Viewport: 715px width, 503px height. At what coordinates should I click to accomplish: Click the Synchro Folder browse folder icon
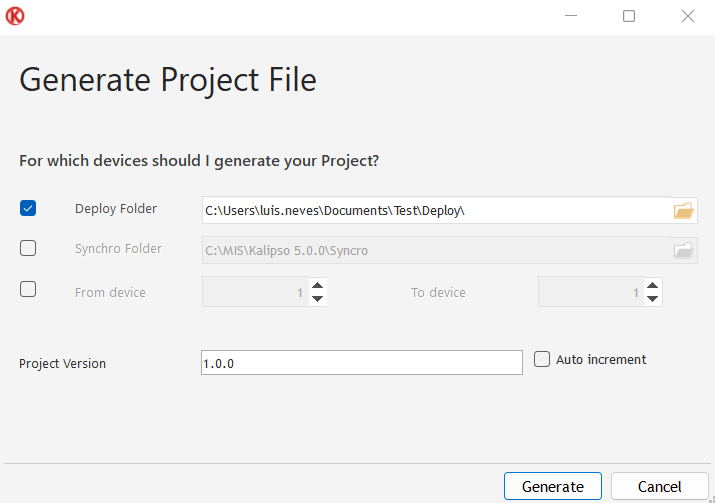pos(683,250)
